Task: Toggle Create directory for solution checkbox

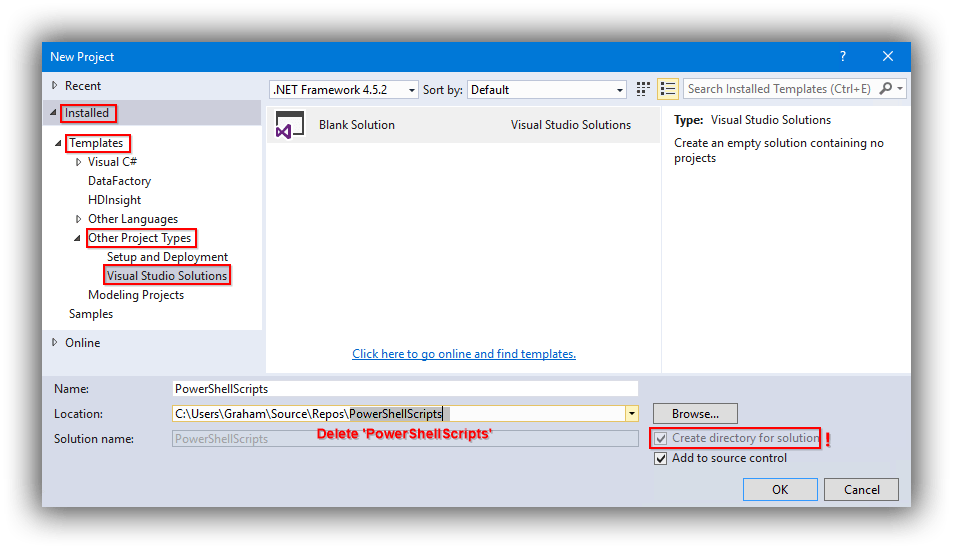Action: [x=661, y=438]
